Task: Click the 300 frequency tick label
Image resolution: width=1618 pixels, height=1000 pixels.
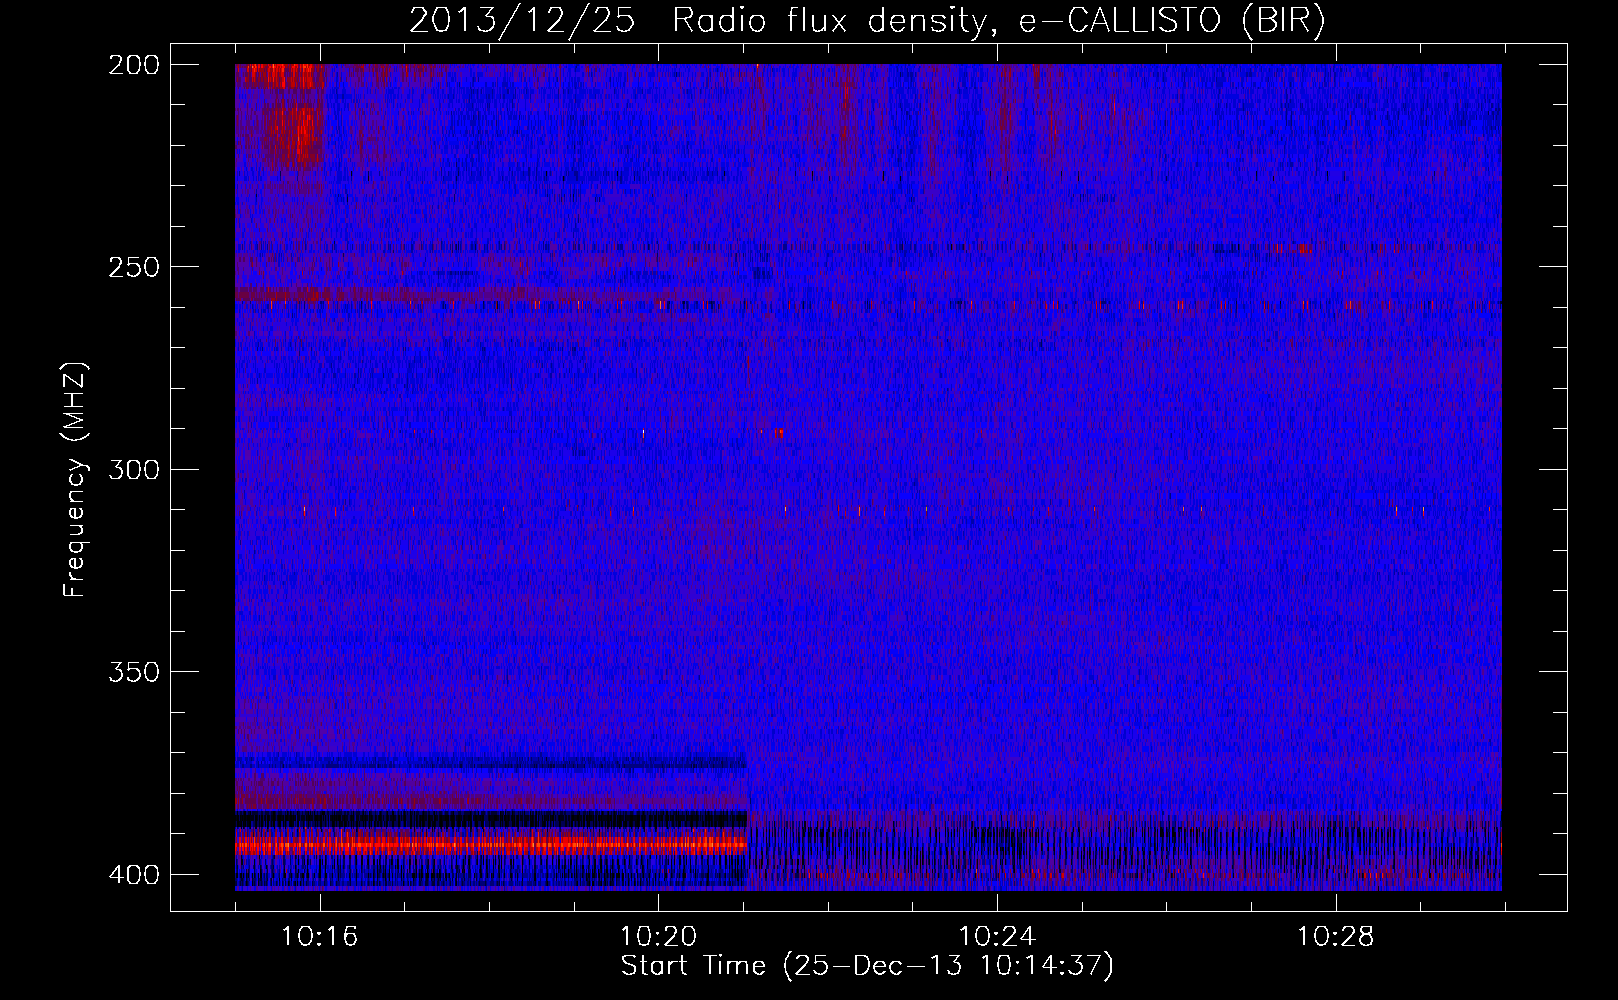Action: [134, 469]
